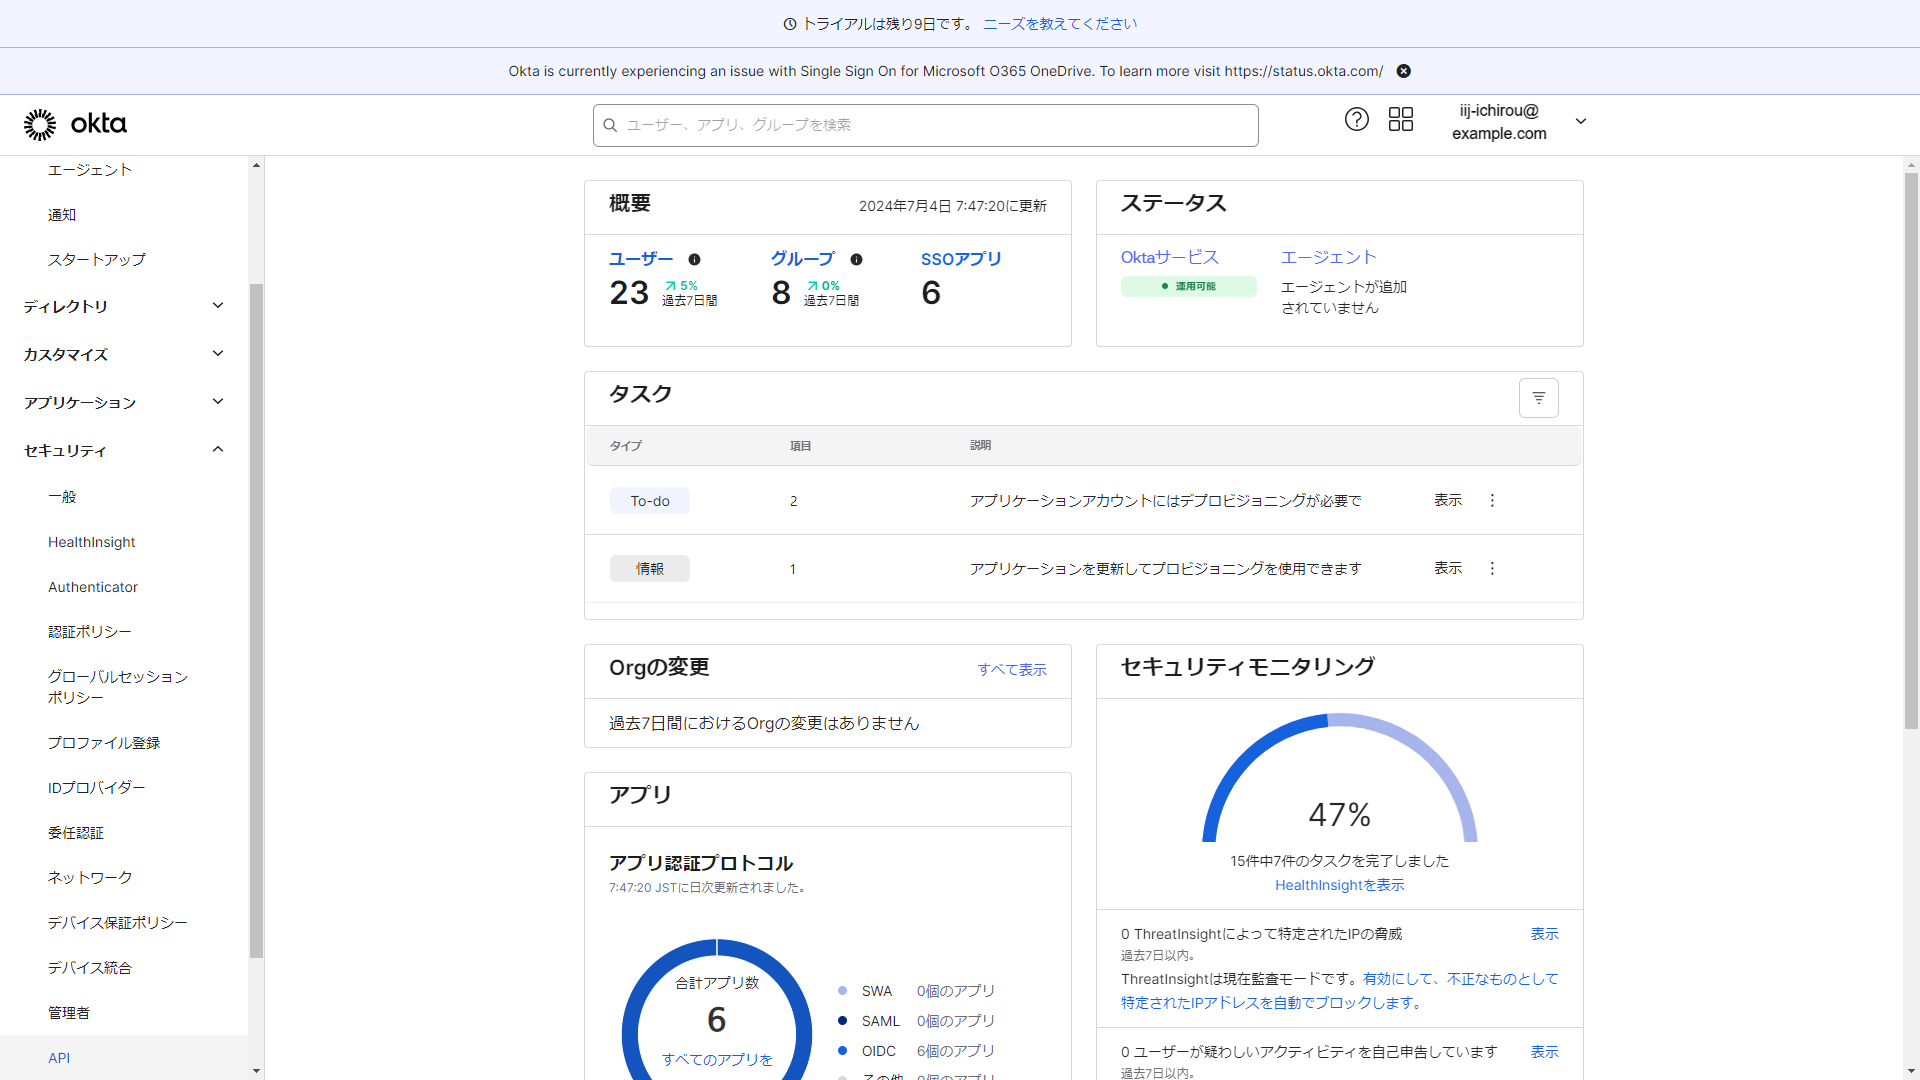Screen dimensions: 1920x1080
Task: Open the タスク filter button
Action: (1538, 398)
